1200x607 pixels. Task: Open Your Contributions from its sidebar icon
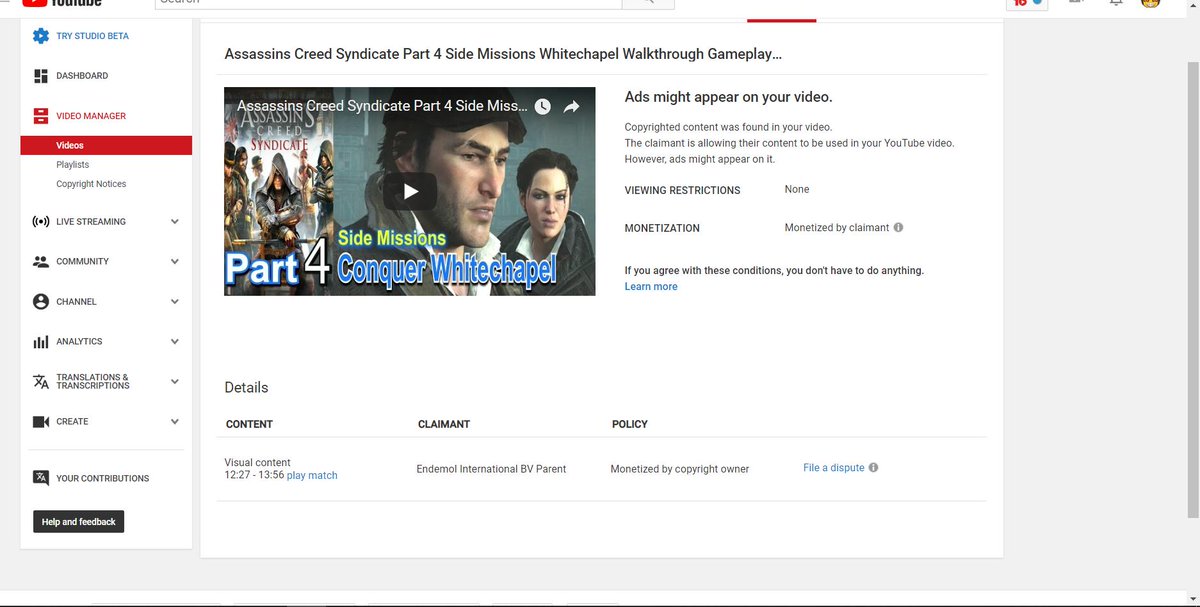click(41, 478)
